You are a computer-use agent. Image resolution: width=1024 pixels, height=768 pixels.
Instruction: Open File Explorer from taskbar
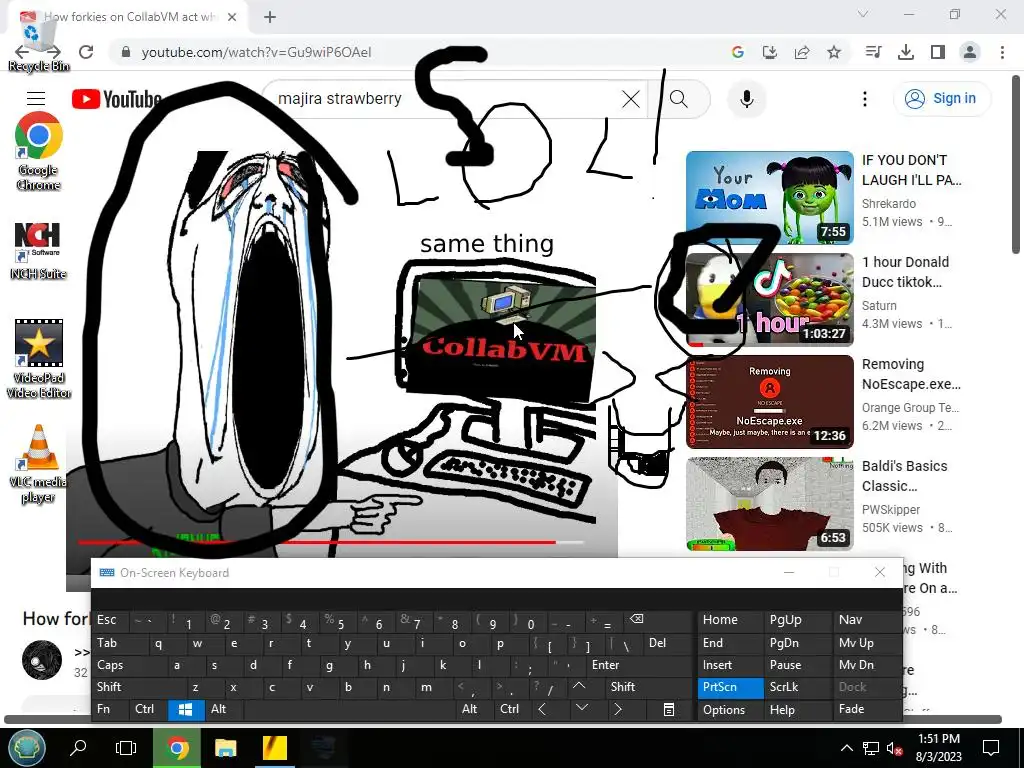tap(225, 747)
